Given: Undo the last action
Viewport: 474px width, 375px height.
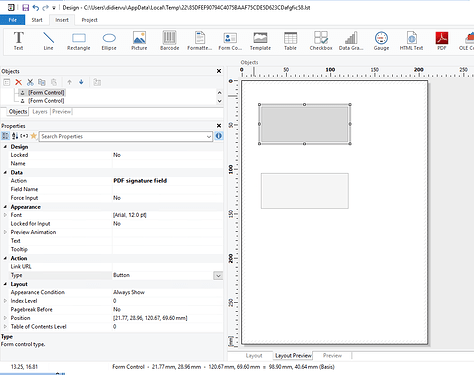Looking at the screenshot, I should click(36, 7).
